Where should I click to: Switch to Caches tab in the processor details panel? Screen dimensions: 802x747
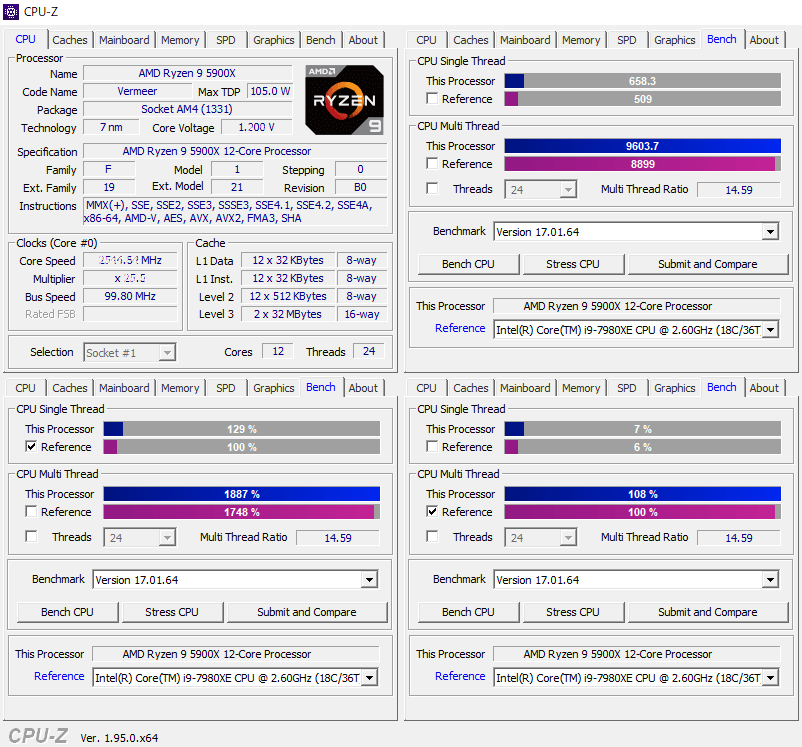click(x=70, y=40)
